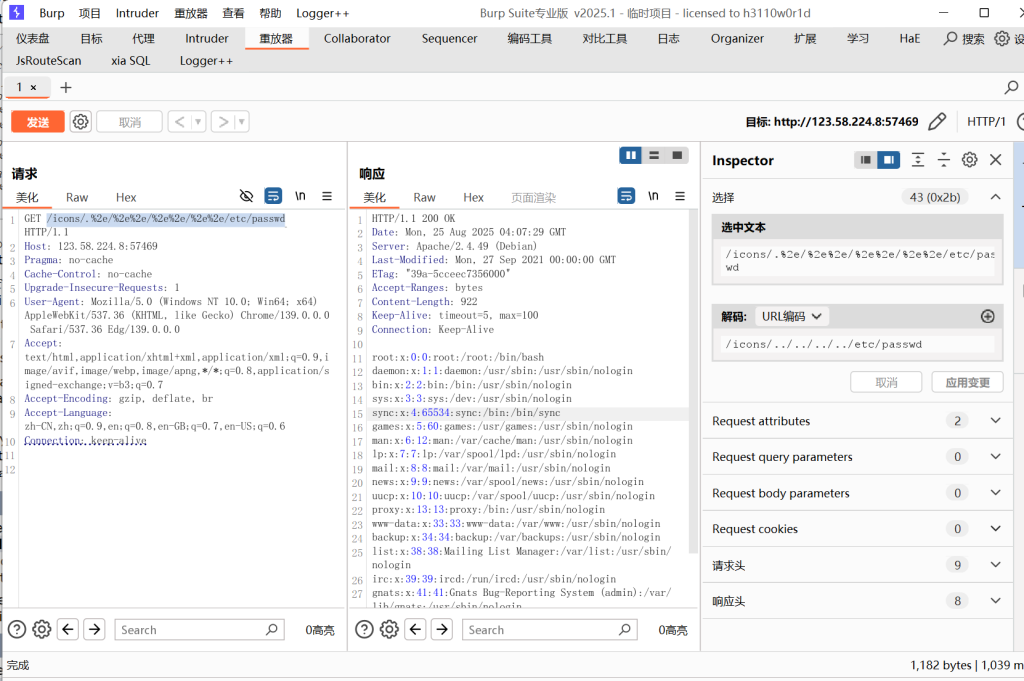Screen dimensions: 1024x681
Task: Switch to the xia SQL tab
Action: click(x=130, y=61)
